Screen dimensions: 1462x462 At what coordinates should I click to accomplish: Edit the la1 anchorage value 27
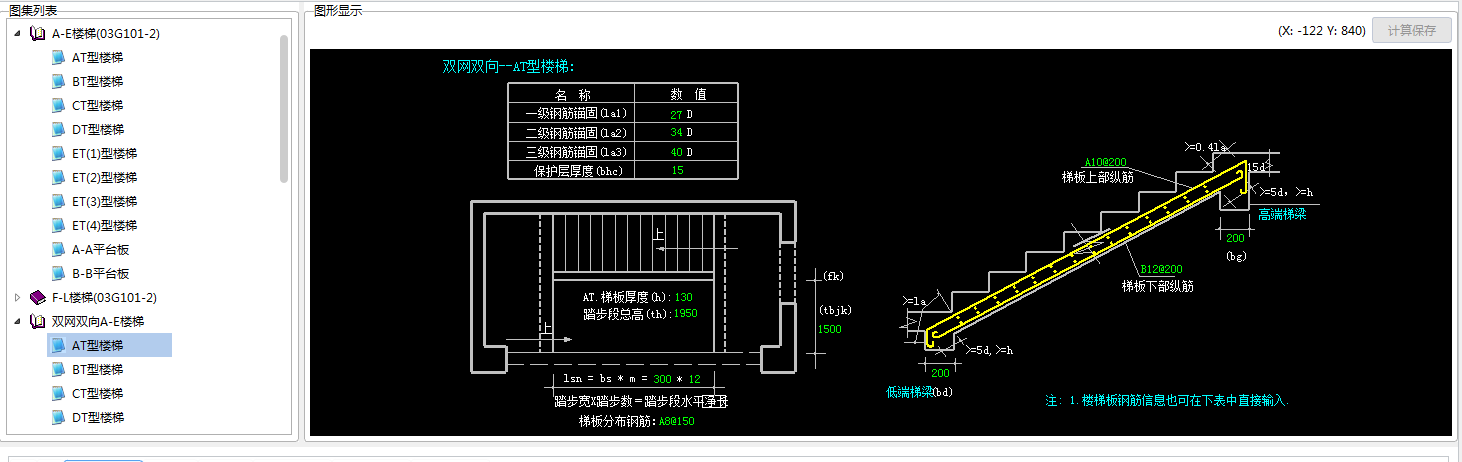[676, 115]
